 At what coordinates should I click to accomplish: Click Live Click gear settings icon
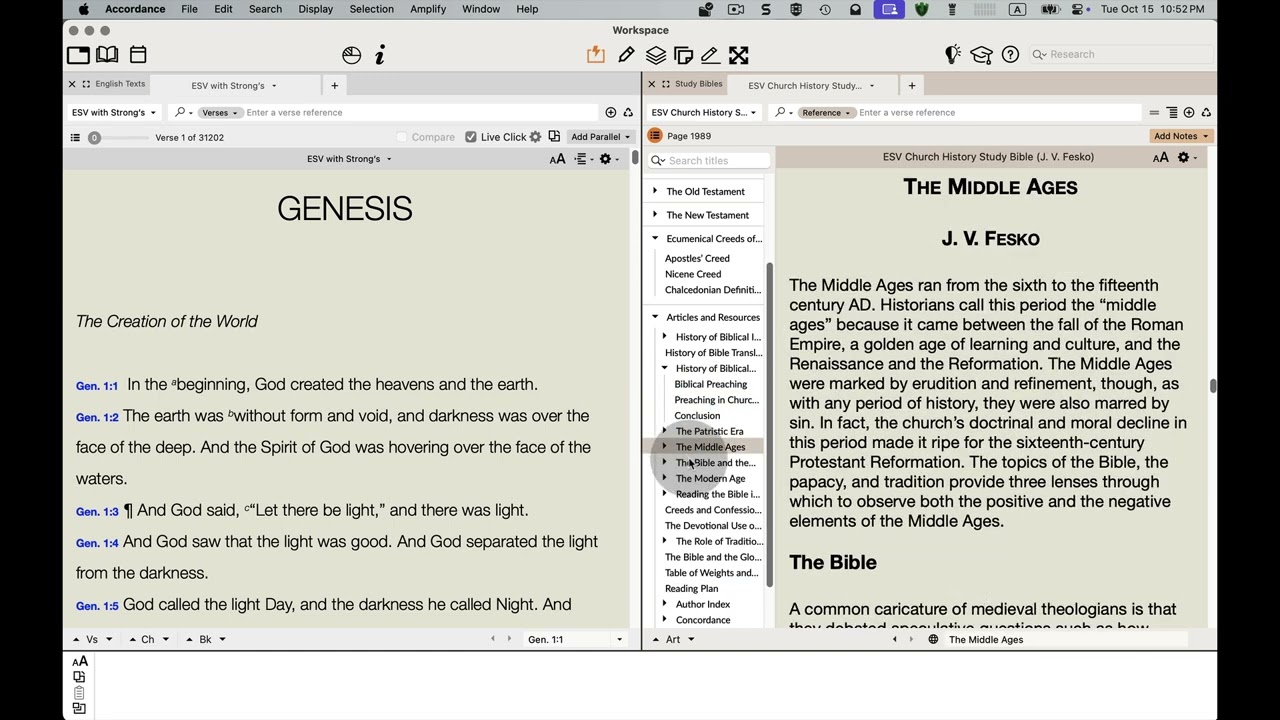(535, 137)
